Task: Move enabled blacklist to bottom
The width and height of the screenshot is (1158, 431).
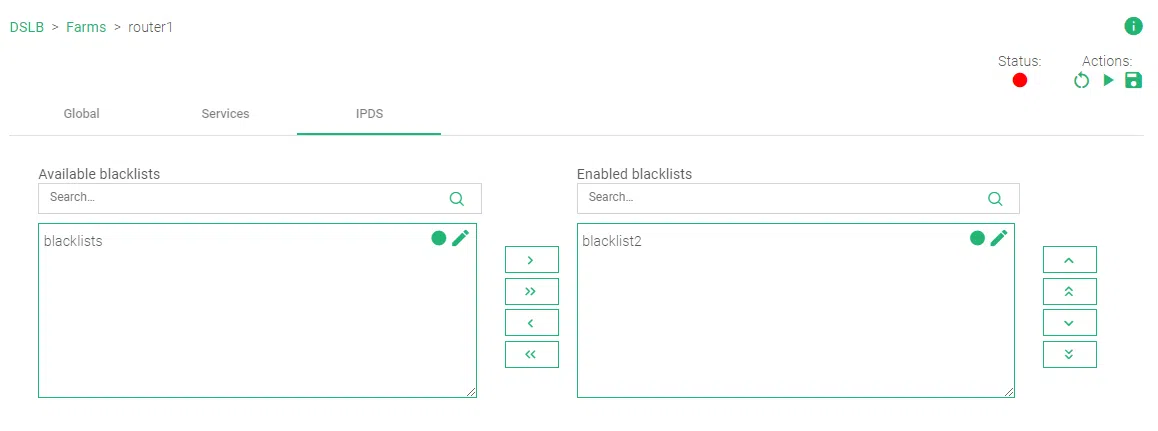Action: click(x=1069, y=354)
